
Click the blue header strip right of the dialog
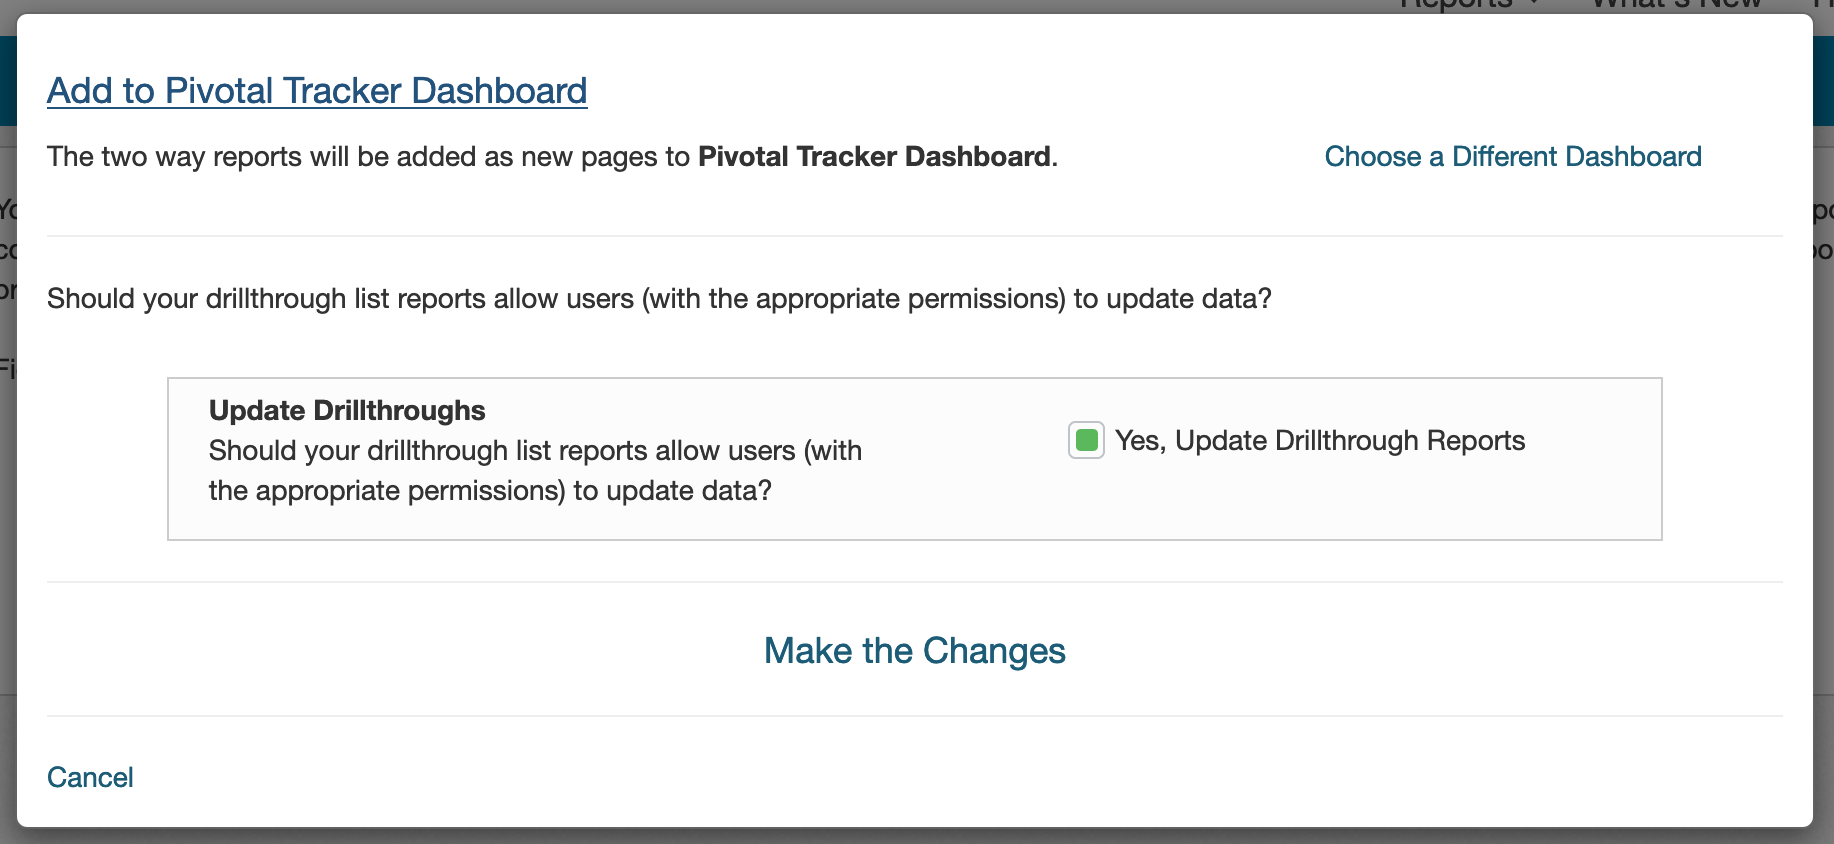[x=1823, y=90]
